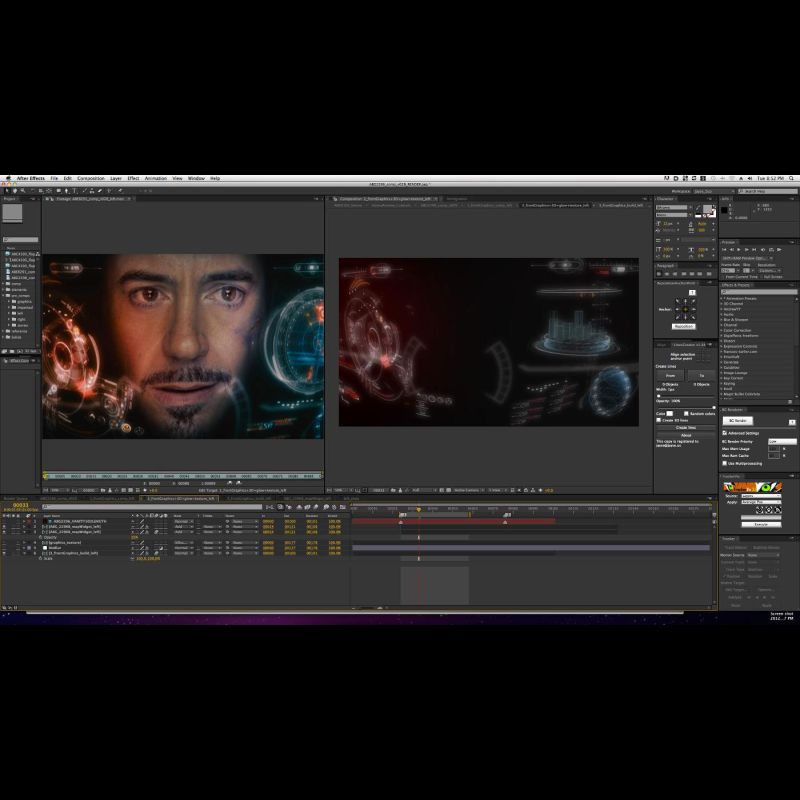Toggle Draft 3D in timeline
Screen dimensions: 800x800
coord(289,507)
